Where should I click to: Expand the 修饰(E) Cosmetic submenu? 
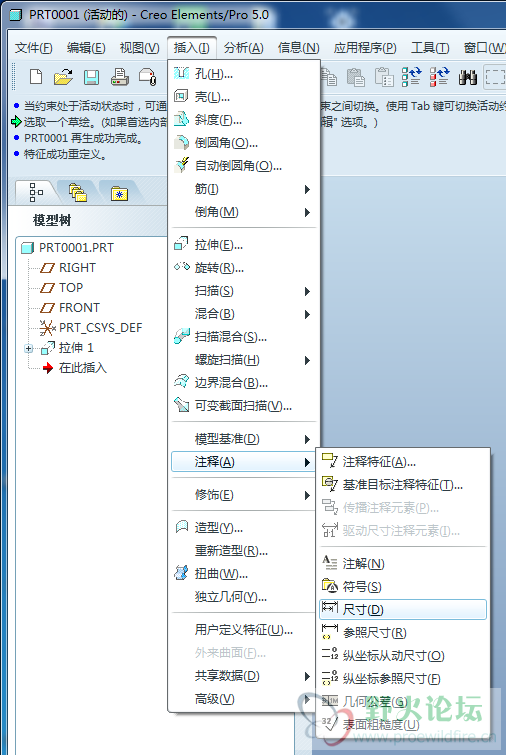[244, 495]
